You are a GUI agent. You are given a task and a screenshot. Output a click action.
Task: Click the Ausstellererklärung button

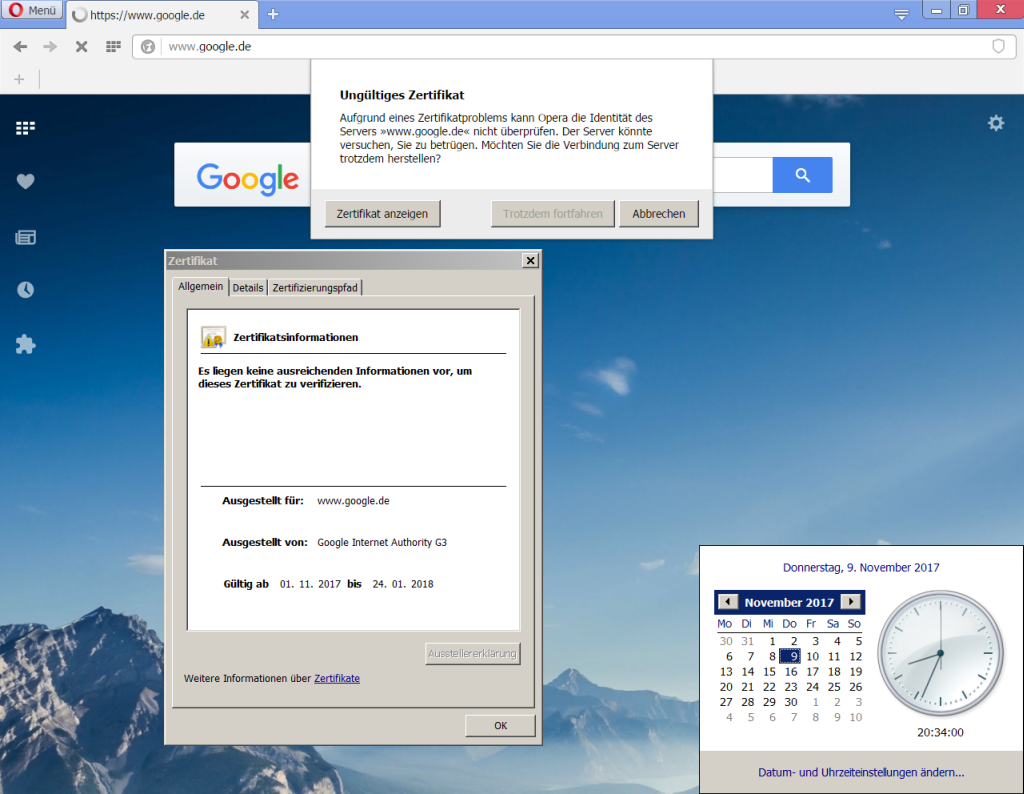[472, 654]
